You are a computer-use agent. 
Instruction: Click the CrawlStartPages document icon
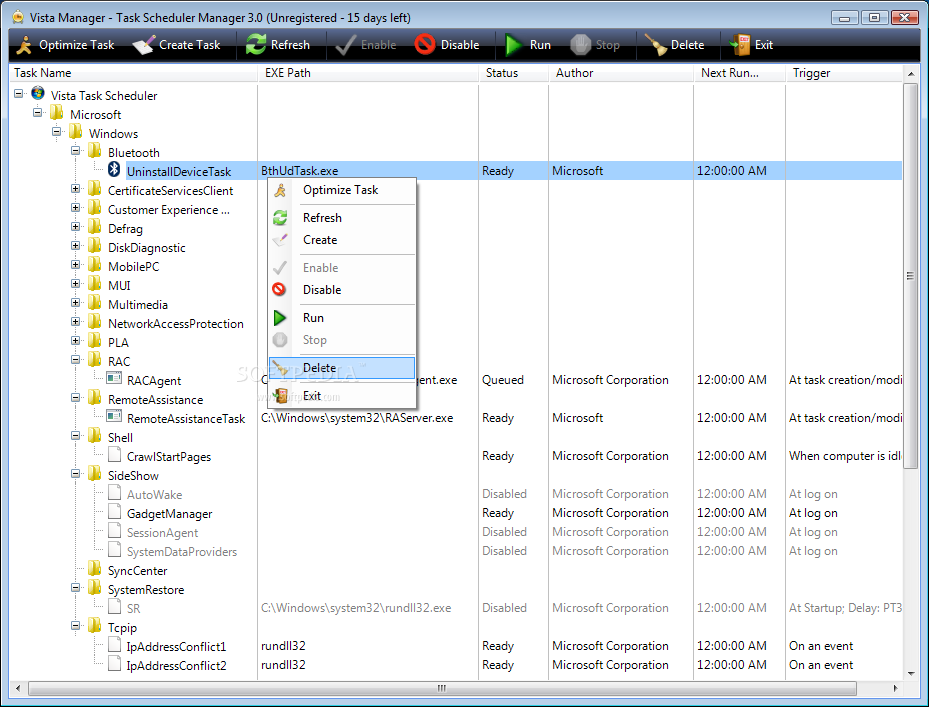point(115,455)
